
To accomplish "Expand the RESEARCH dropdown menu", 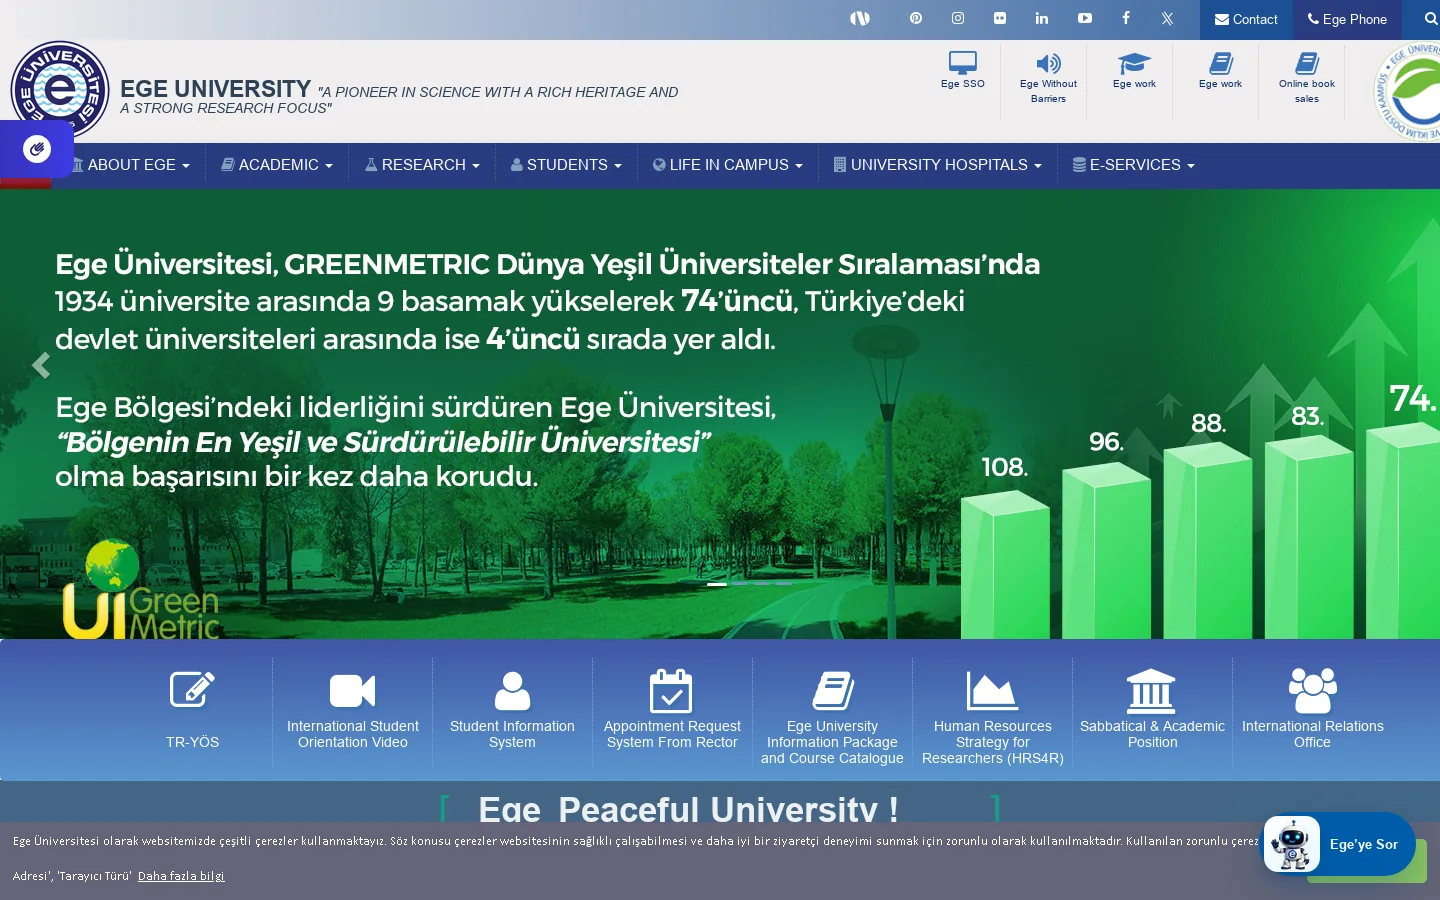I will pyautogui.click(x=422, y=165).
